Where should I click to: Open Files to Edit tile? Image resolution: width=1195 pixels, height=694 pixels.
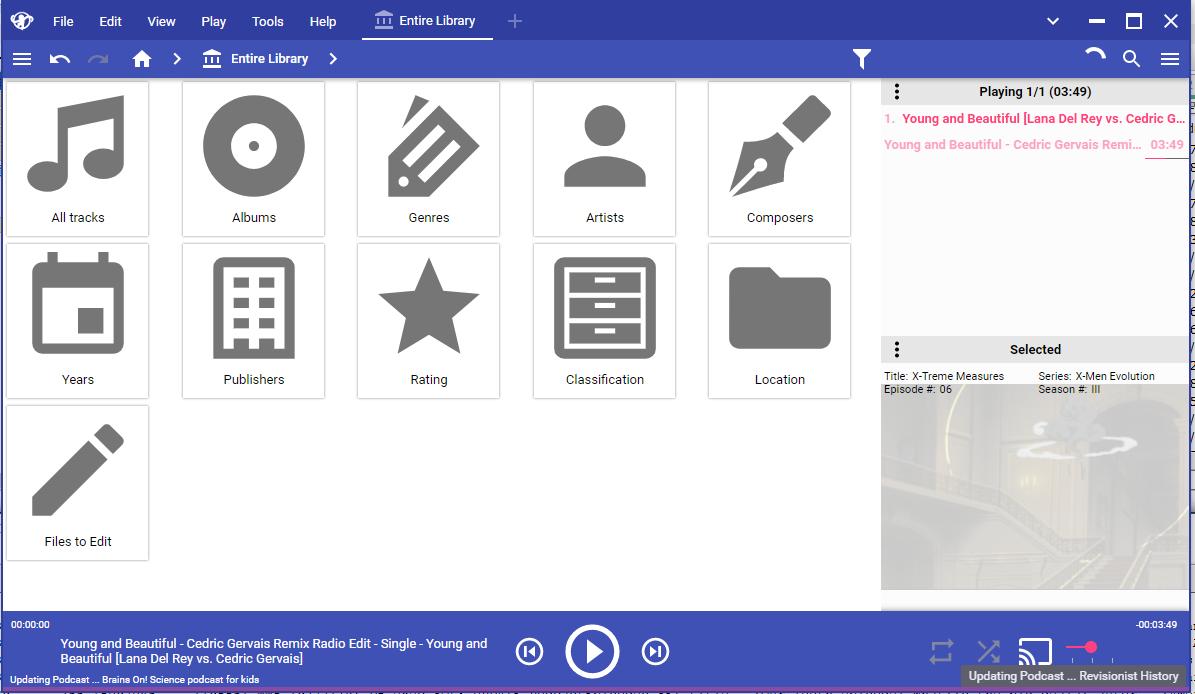[x=78, y=483]
